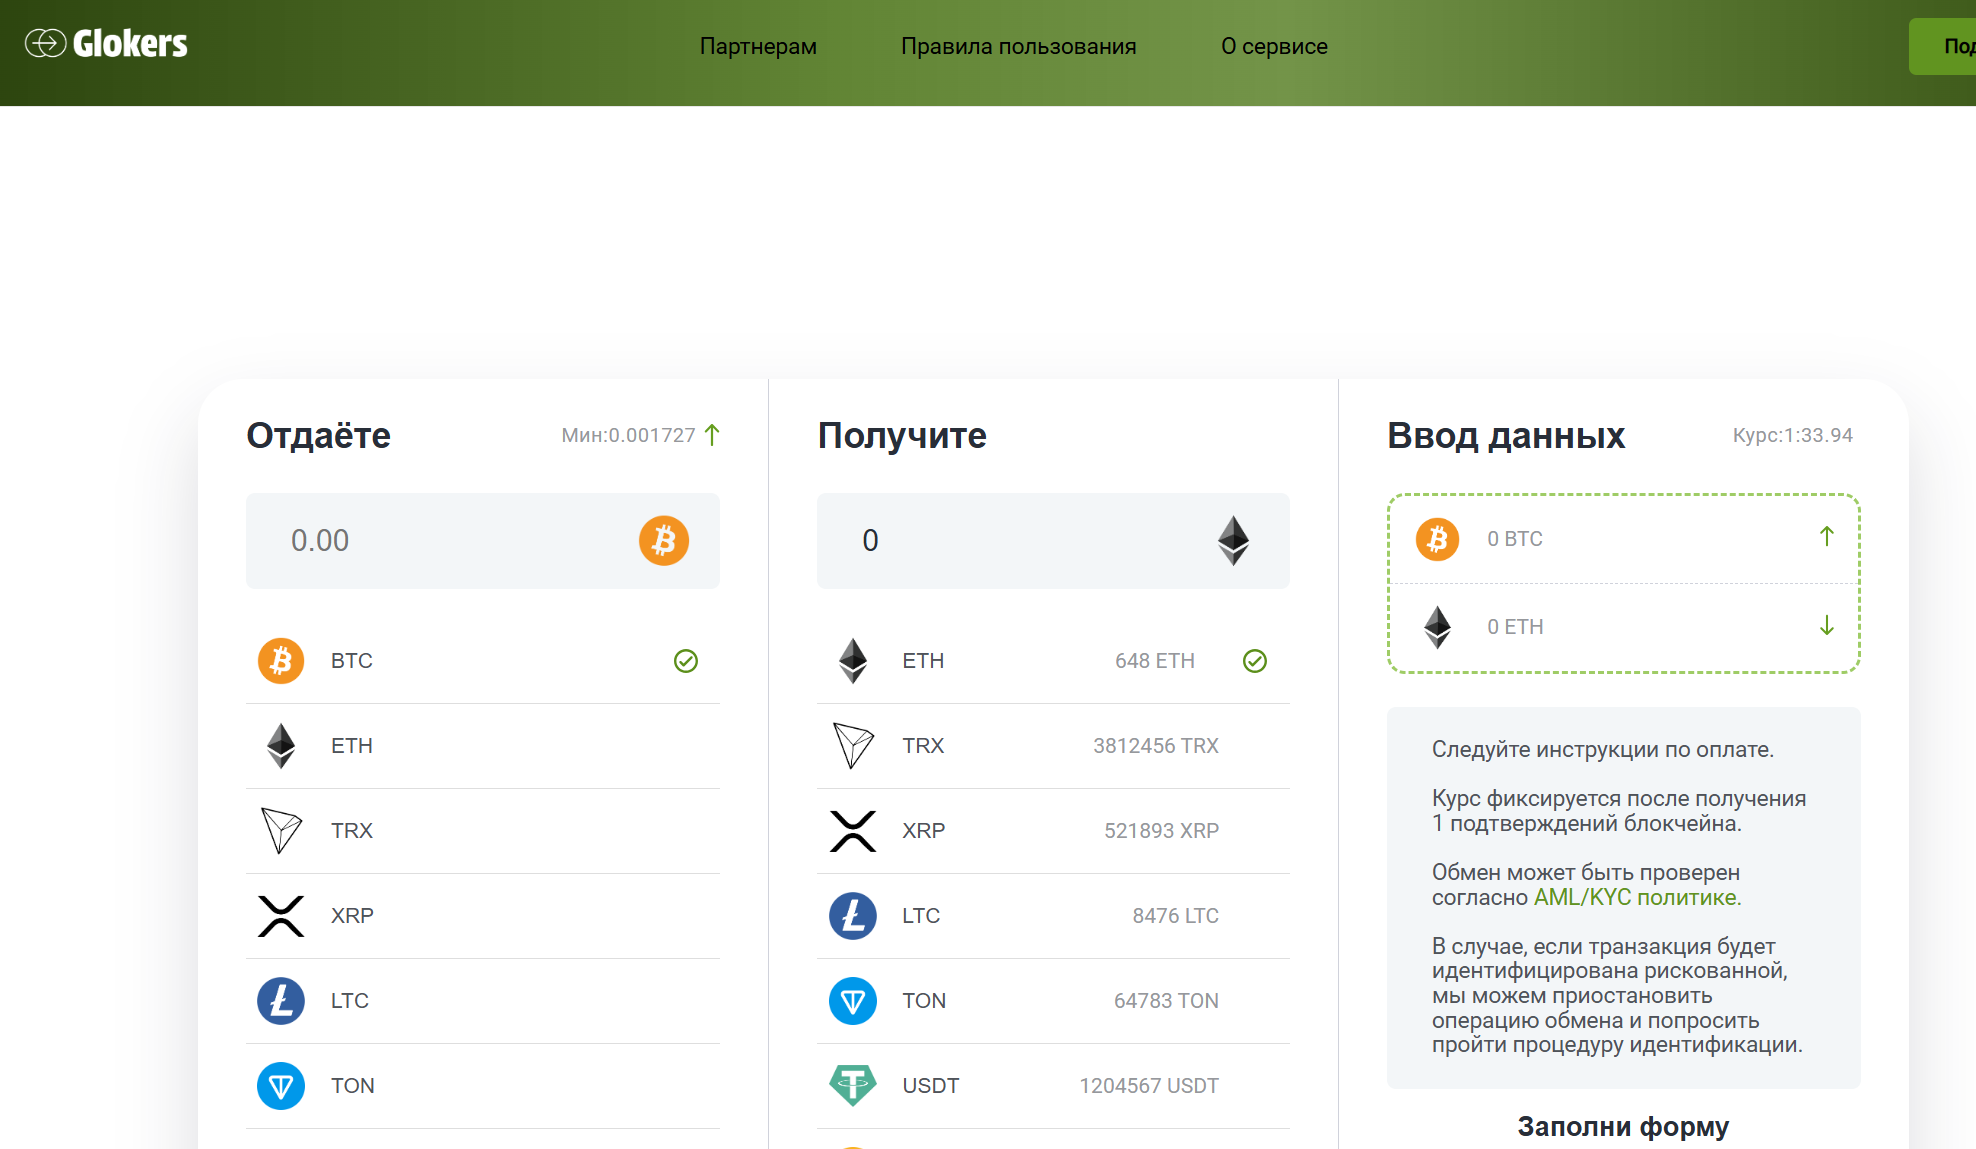
Task: Click the partially visible green header button
Action: click(1942, 46)
